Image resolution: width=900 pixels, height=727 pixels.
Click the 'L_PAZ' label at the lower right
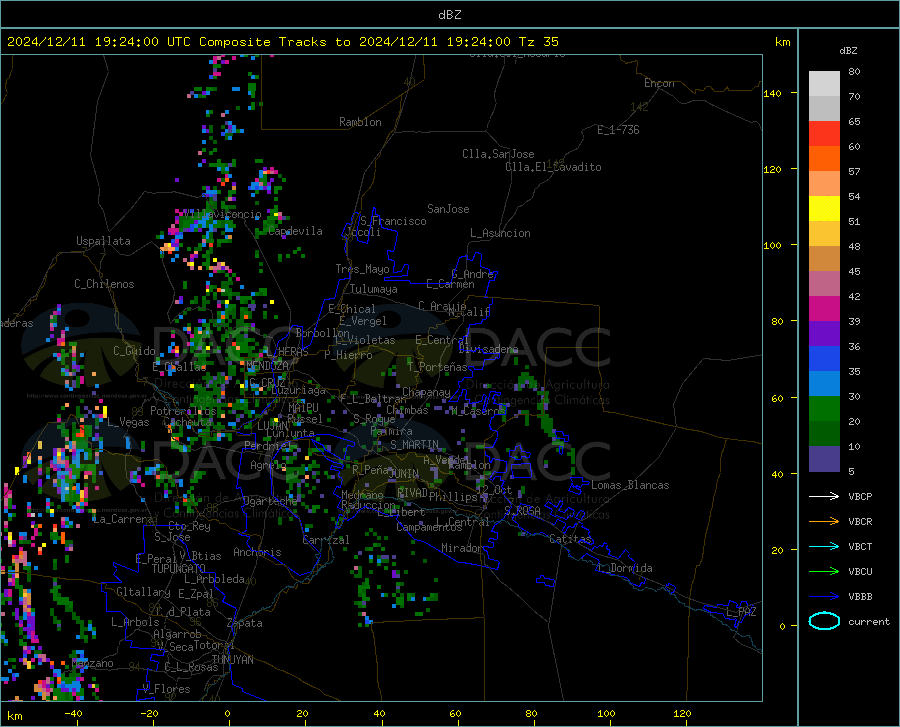coord(741,612)
